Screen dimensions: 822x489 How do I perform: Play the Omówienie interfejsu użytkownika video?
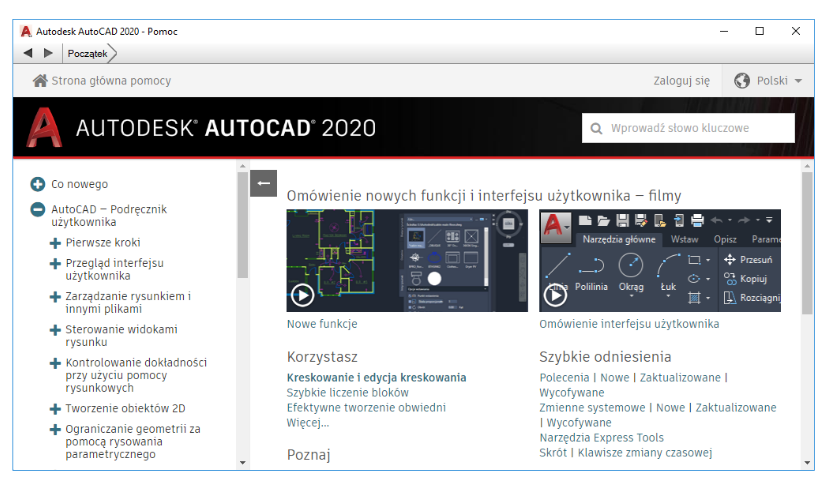pos(555,295)
